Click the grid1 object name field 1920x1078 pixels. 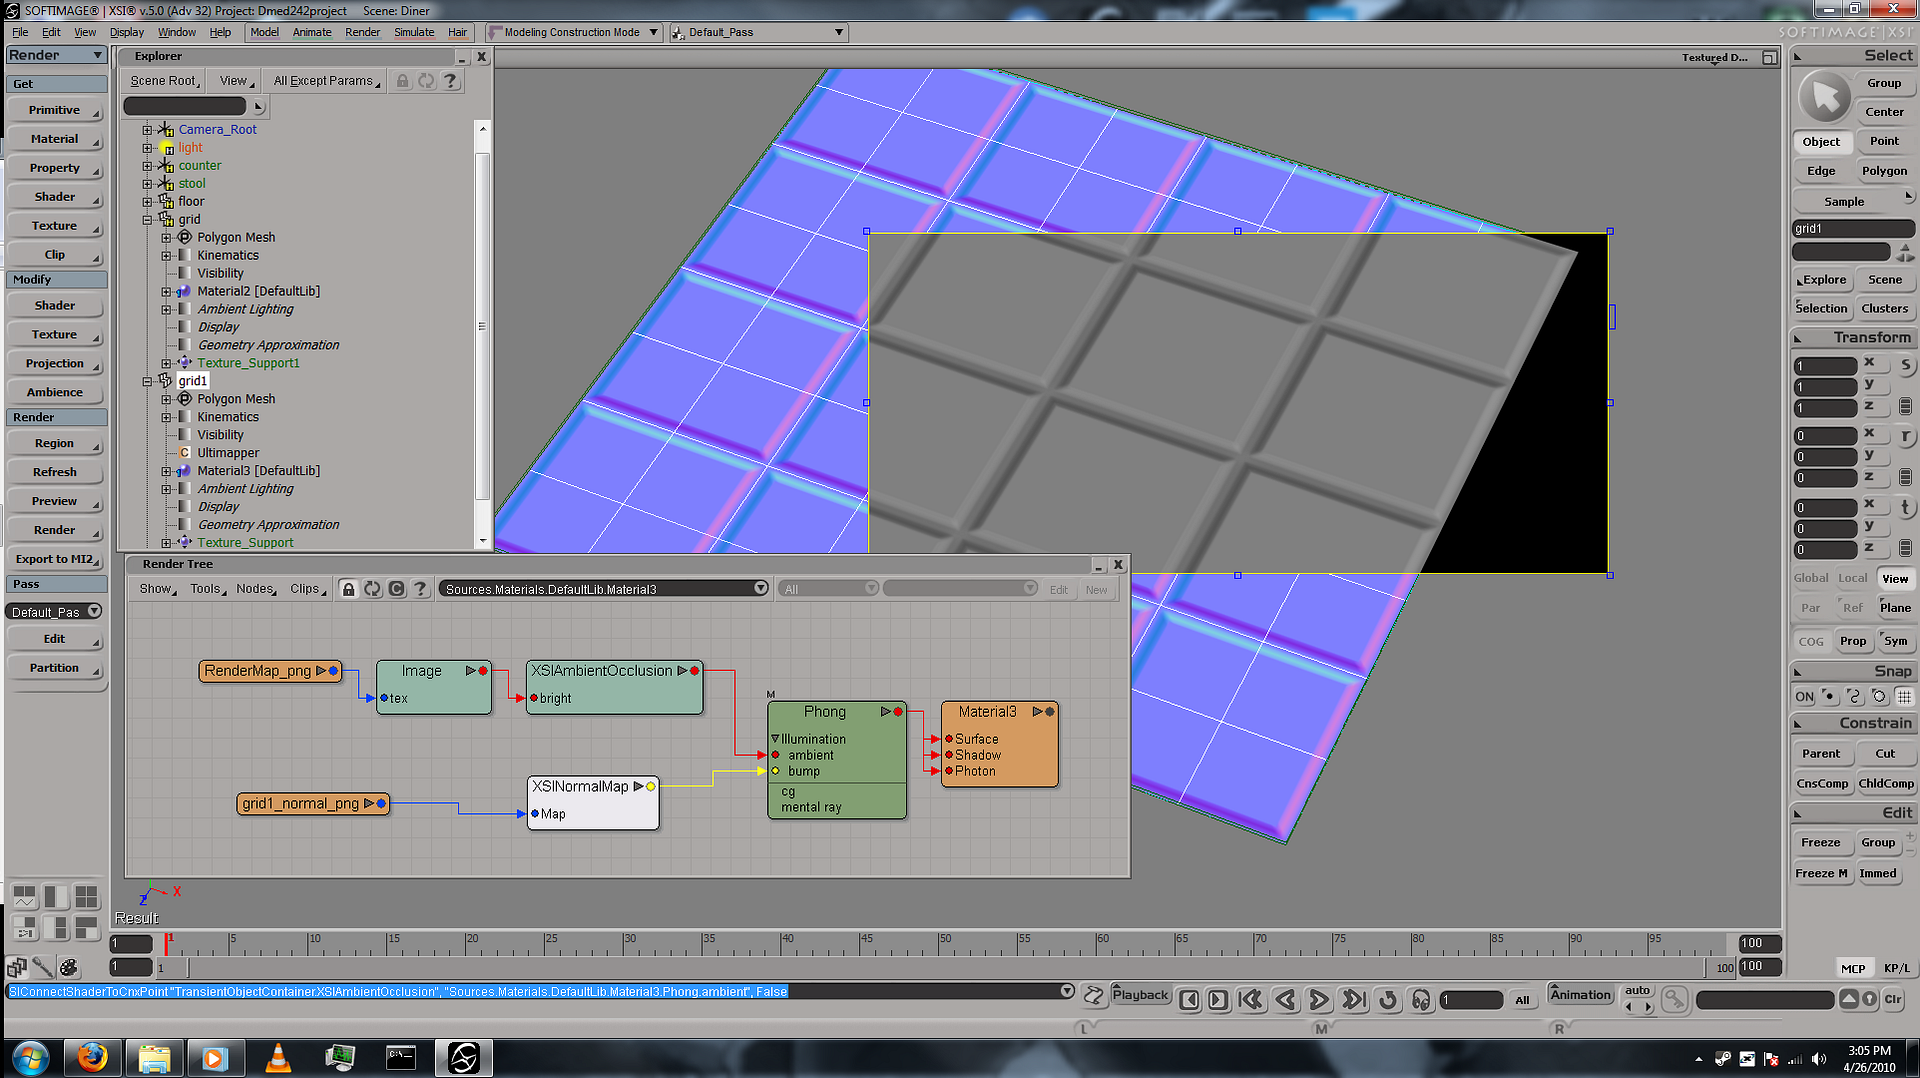point(1853,229)
